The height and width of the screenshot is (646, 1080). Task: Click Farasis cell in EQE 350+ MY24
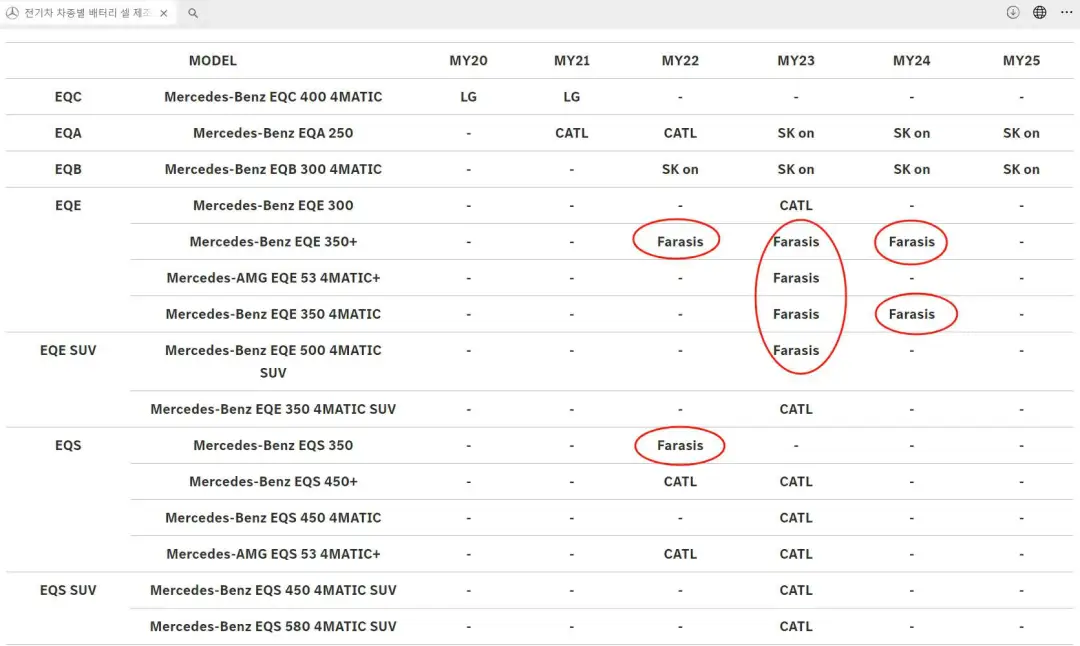[911, 242]
